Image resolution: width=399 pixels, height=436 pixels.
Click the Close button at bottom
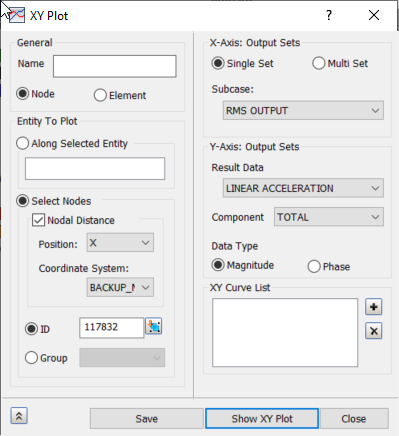tap(354, 419)
